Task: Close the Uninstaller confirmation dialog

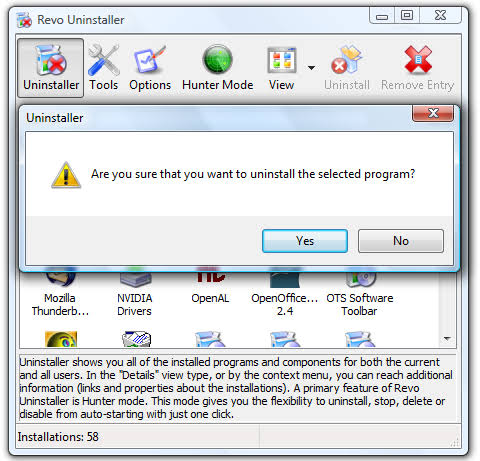Action: (x=433, y=113)
